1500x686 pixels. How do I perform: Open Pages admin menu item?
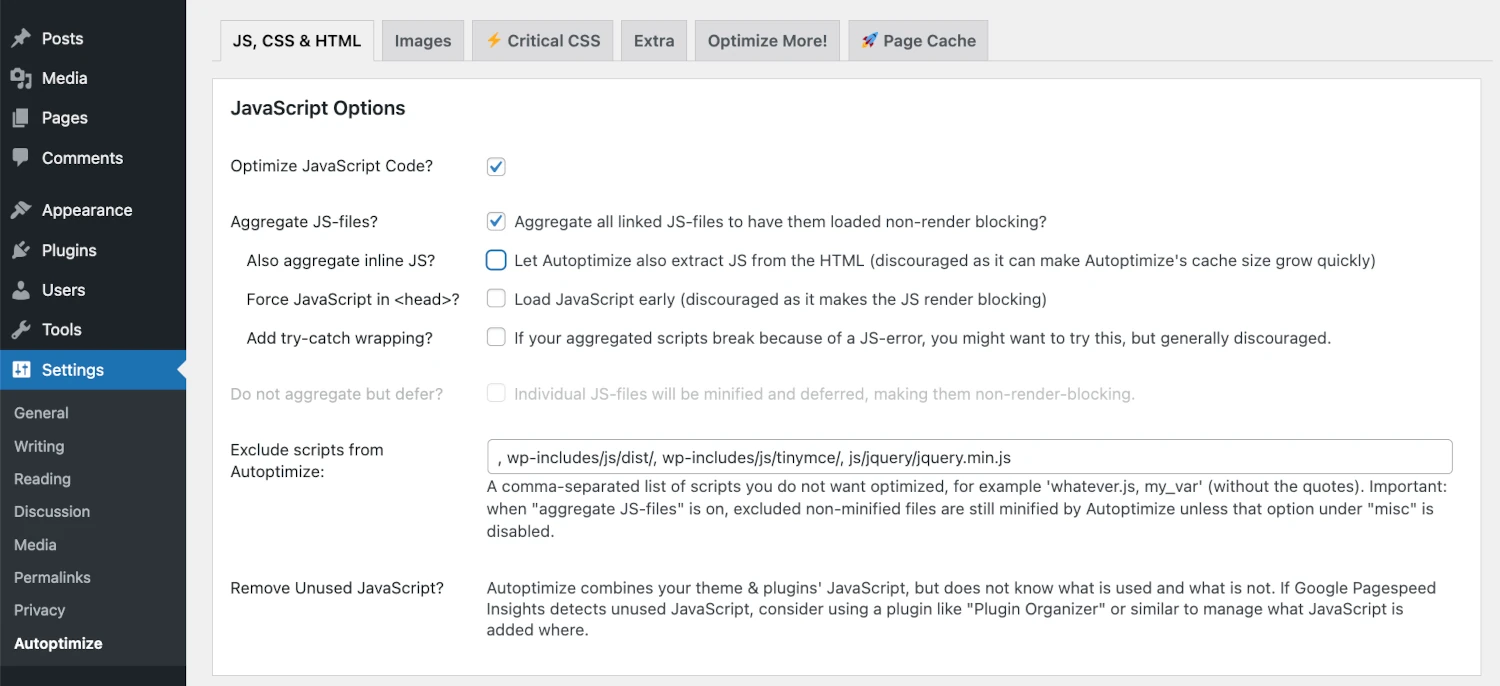[93, 118]
